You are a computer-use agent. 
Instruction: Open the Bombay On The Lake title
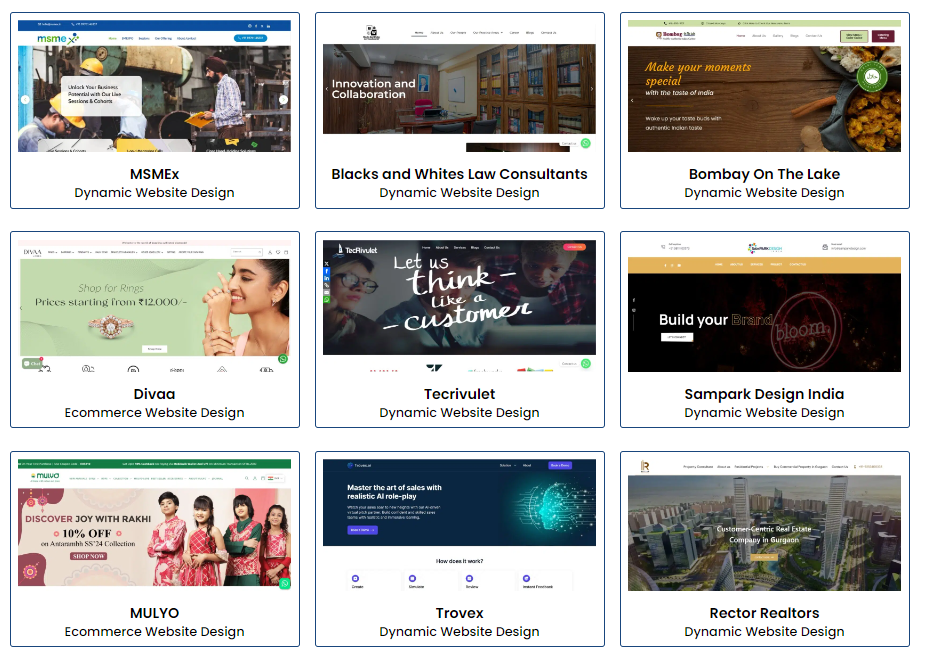tap(764, 174)
